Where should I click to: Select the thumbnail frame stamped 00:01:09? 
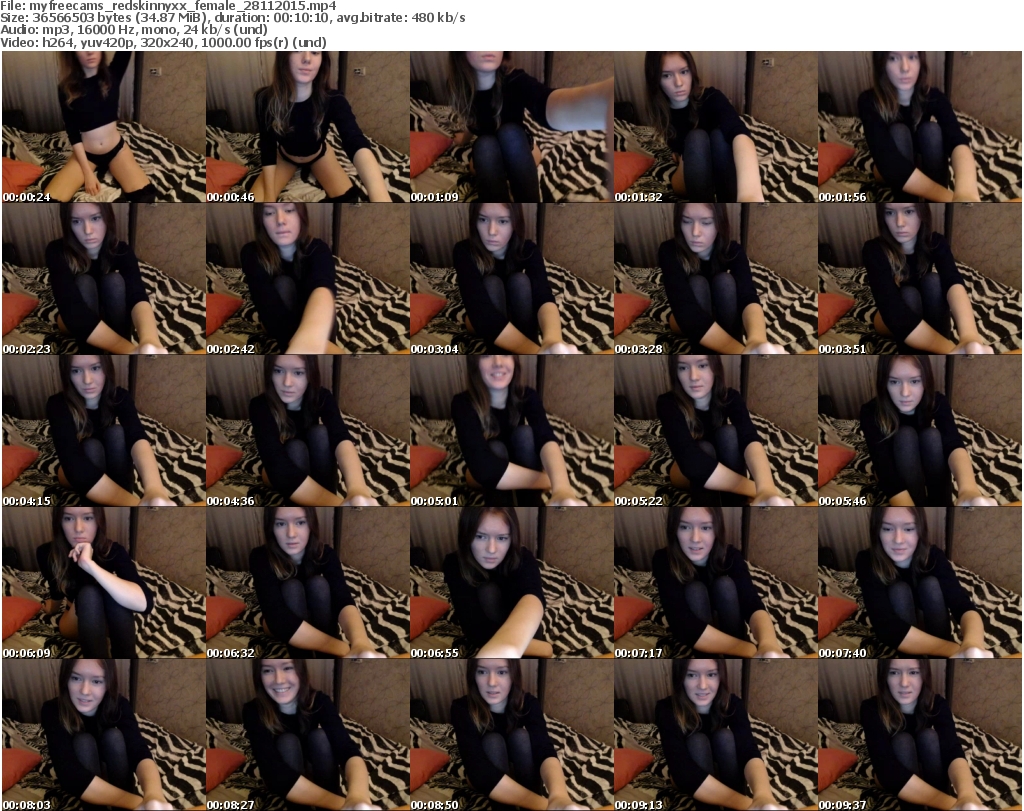click(512, 127)
